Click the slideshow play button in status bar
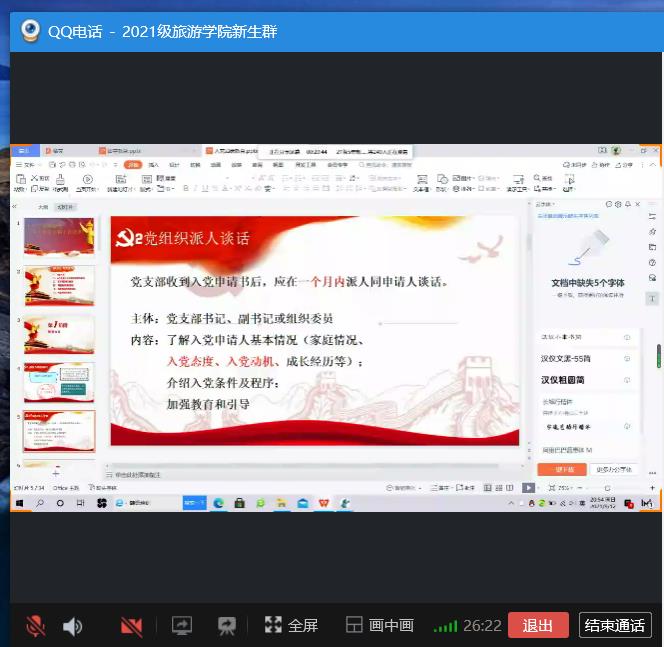 click(x=528, y=487)
